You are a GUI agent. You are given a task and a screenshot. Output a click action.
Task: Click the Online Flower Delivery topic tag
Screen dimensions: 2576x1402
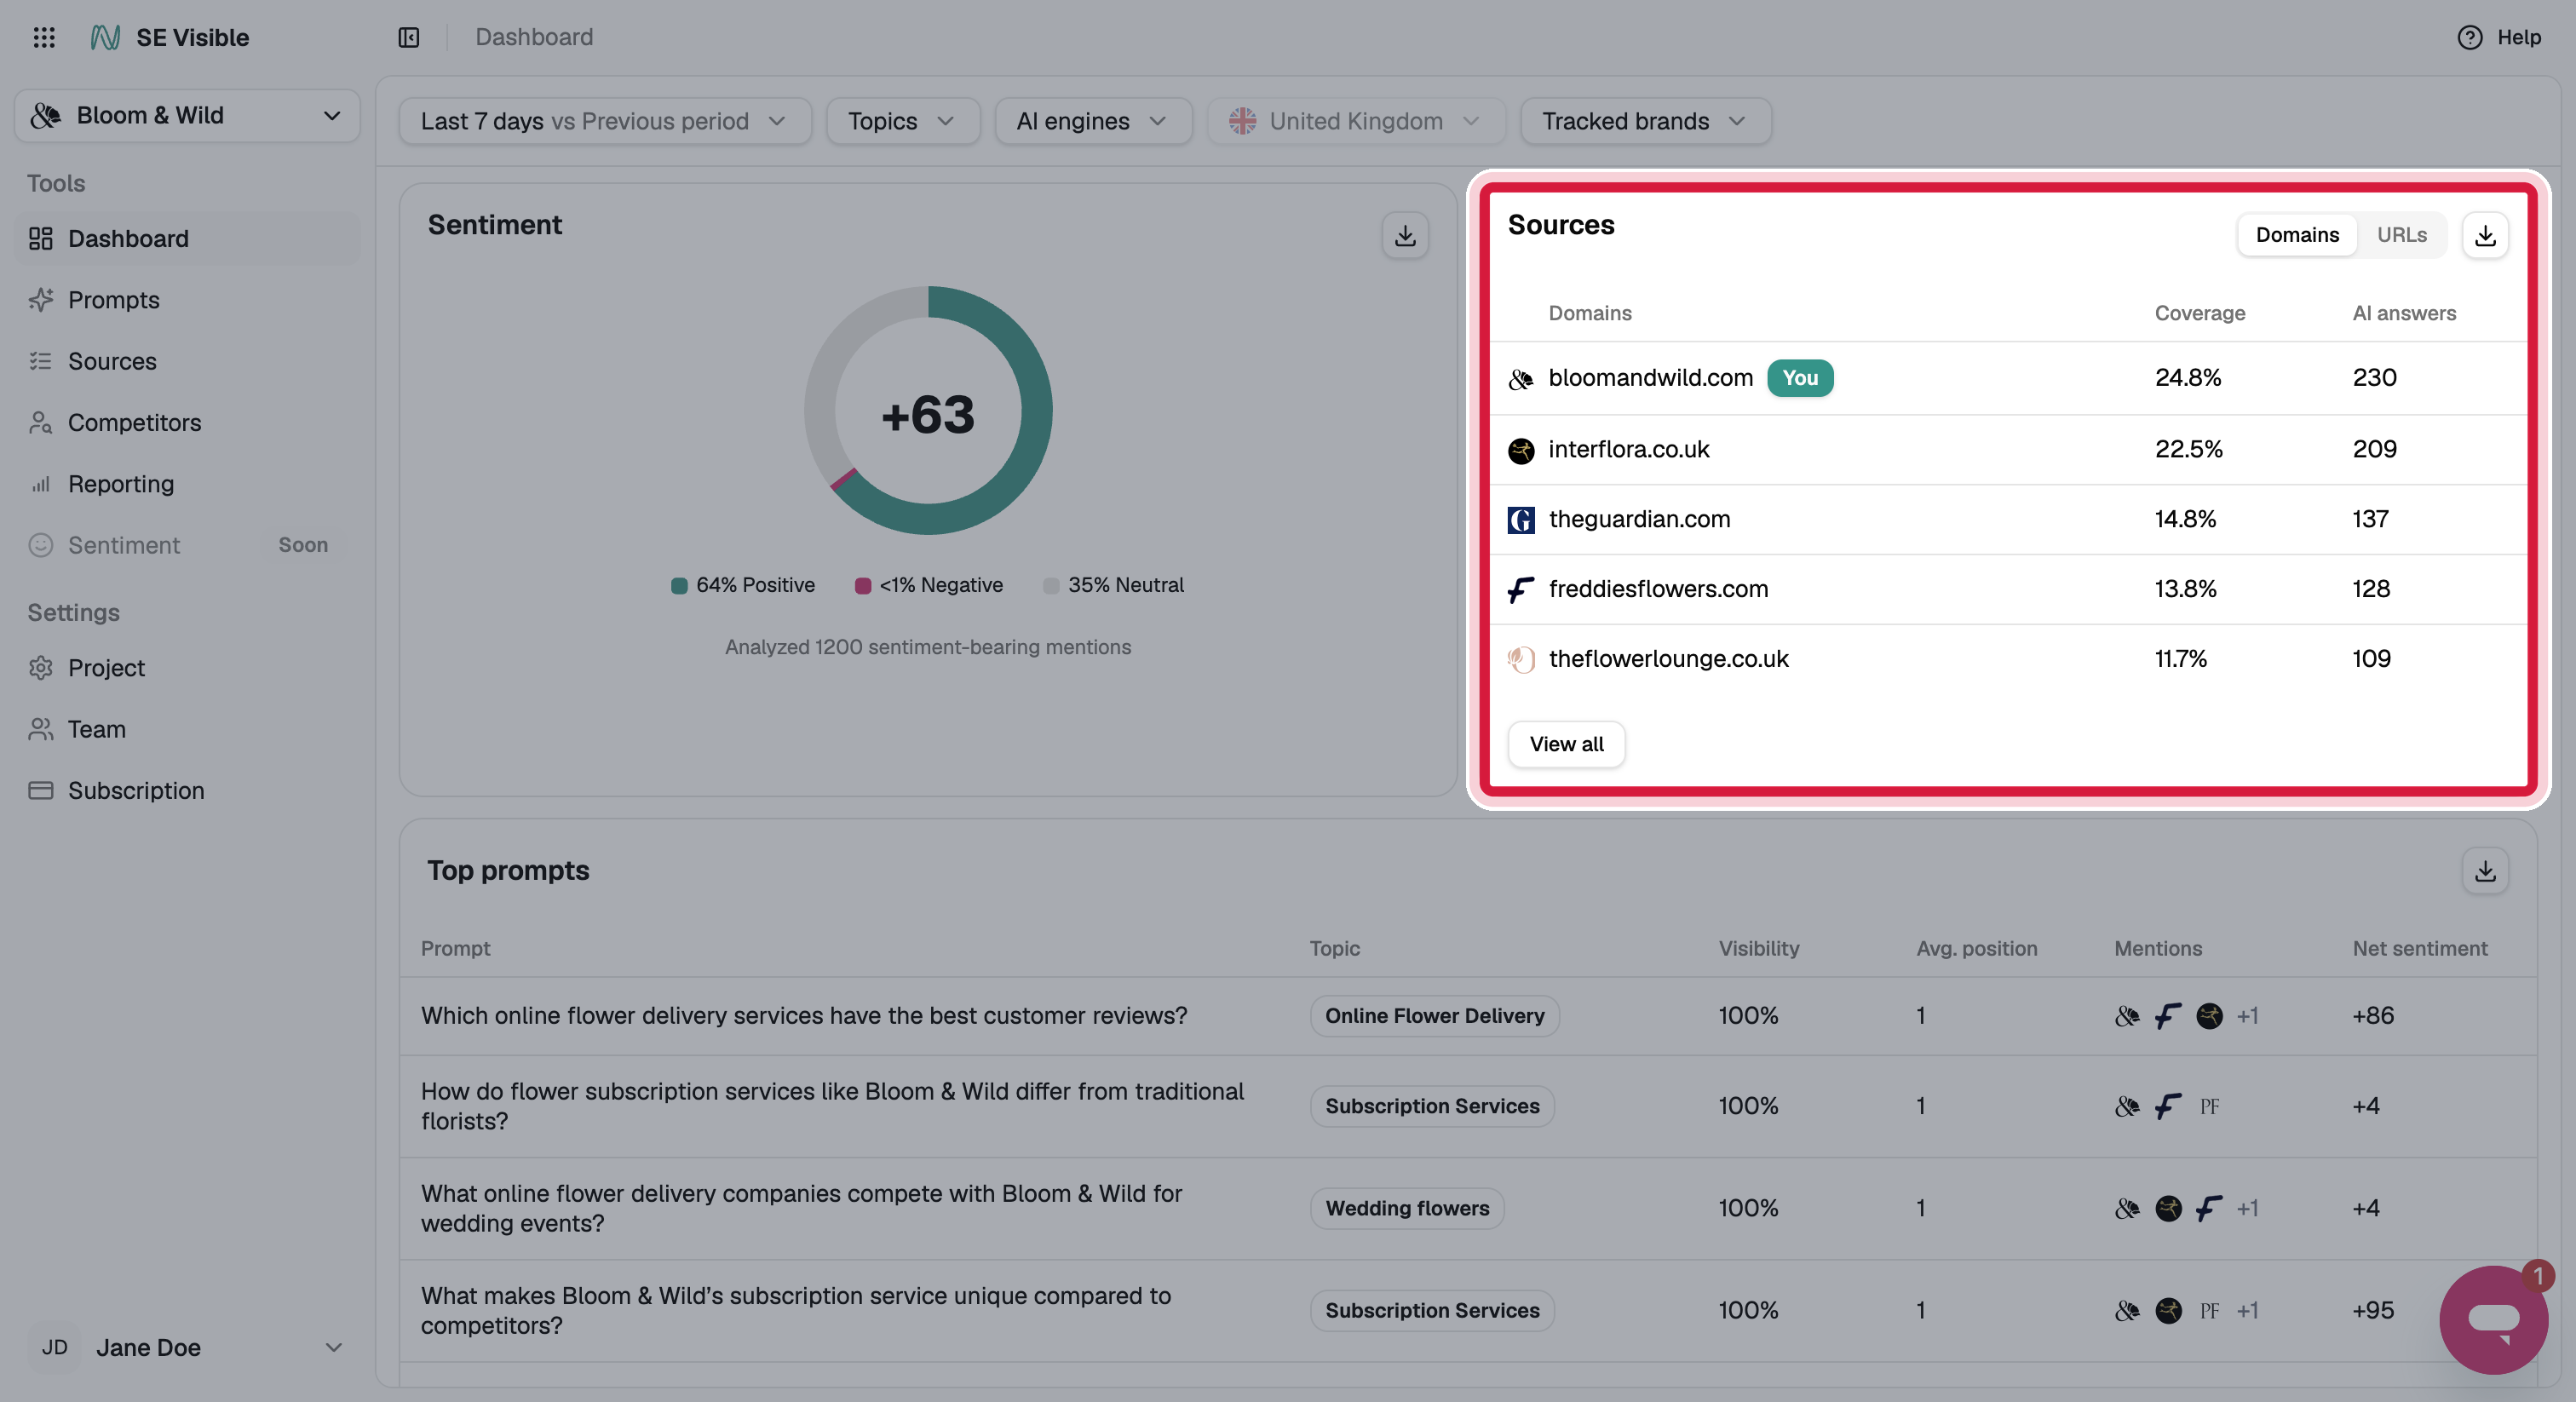[x=1434, y=1016]
